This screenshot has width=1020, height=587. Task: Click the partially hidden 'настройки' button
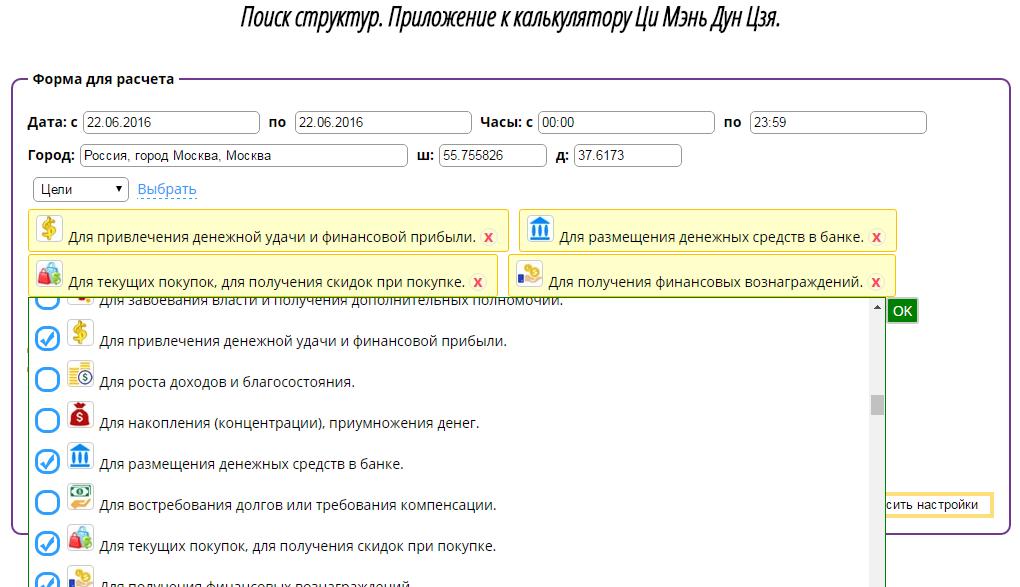coord(939,505)
